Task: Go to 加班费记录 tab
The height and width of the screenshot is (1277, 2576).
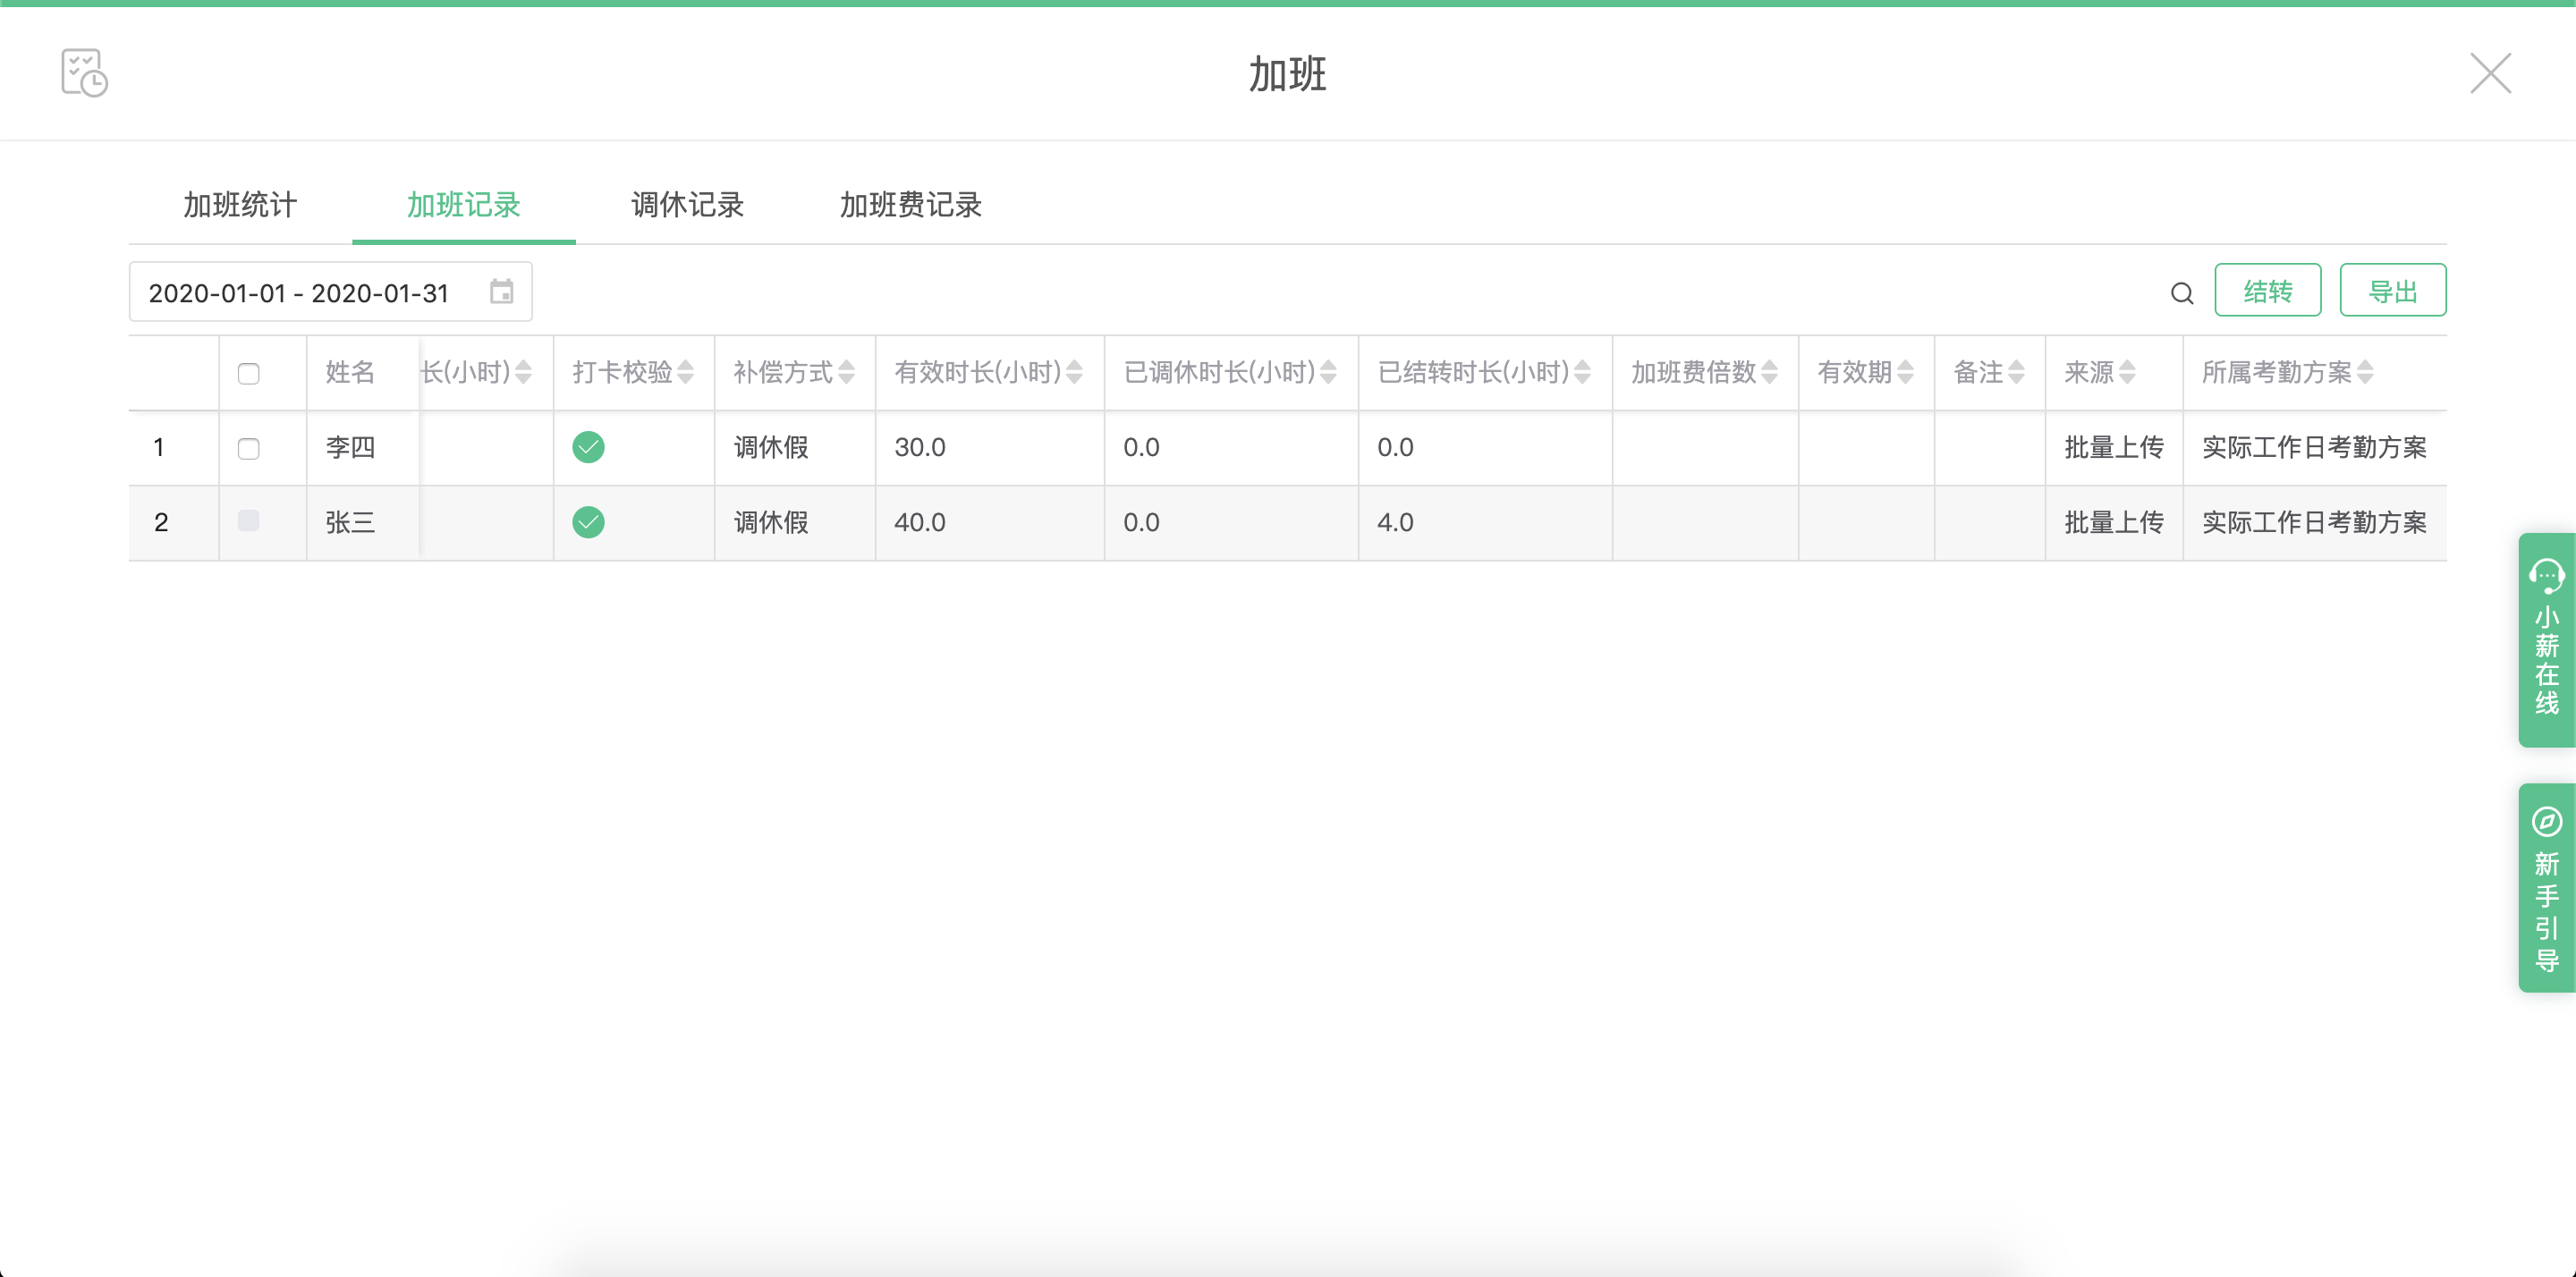Action: tap(910, 205)
